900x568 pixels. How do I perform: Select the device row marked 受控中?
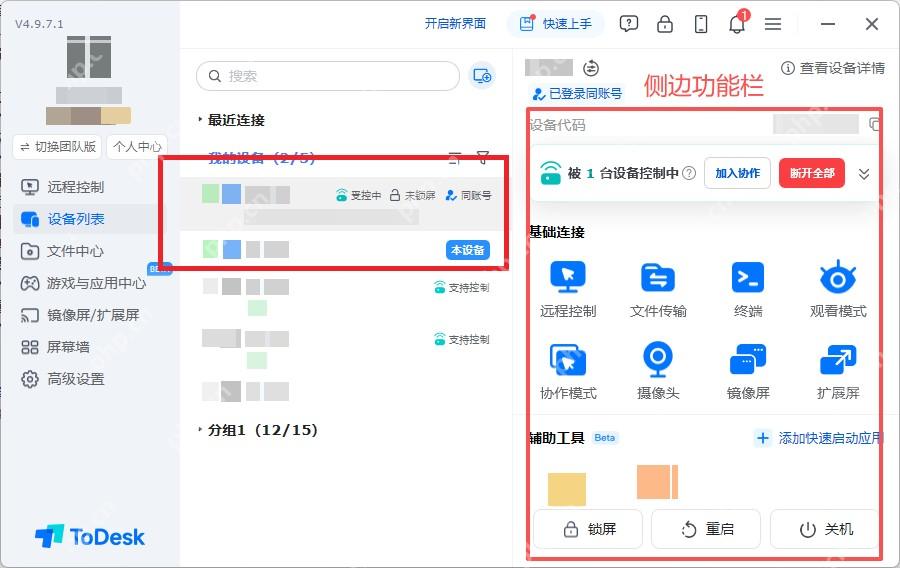coord(343,204)
